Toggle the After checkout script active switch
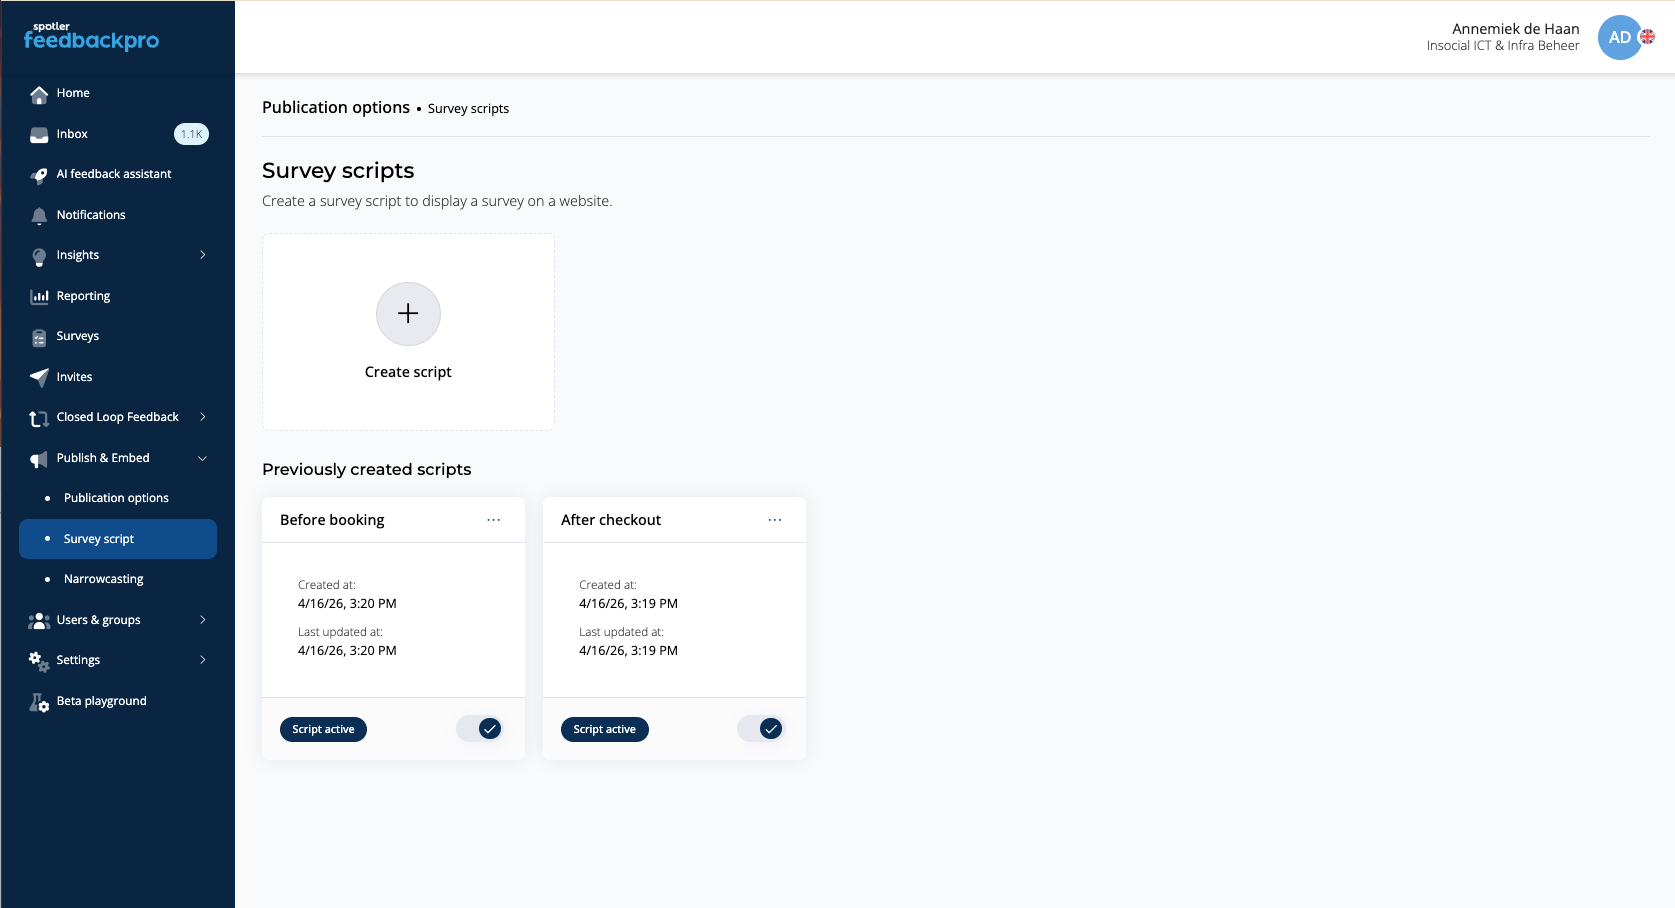Screen dimensions: 1675x908 tap(760, 729)
